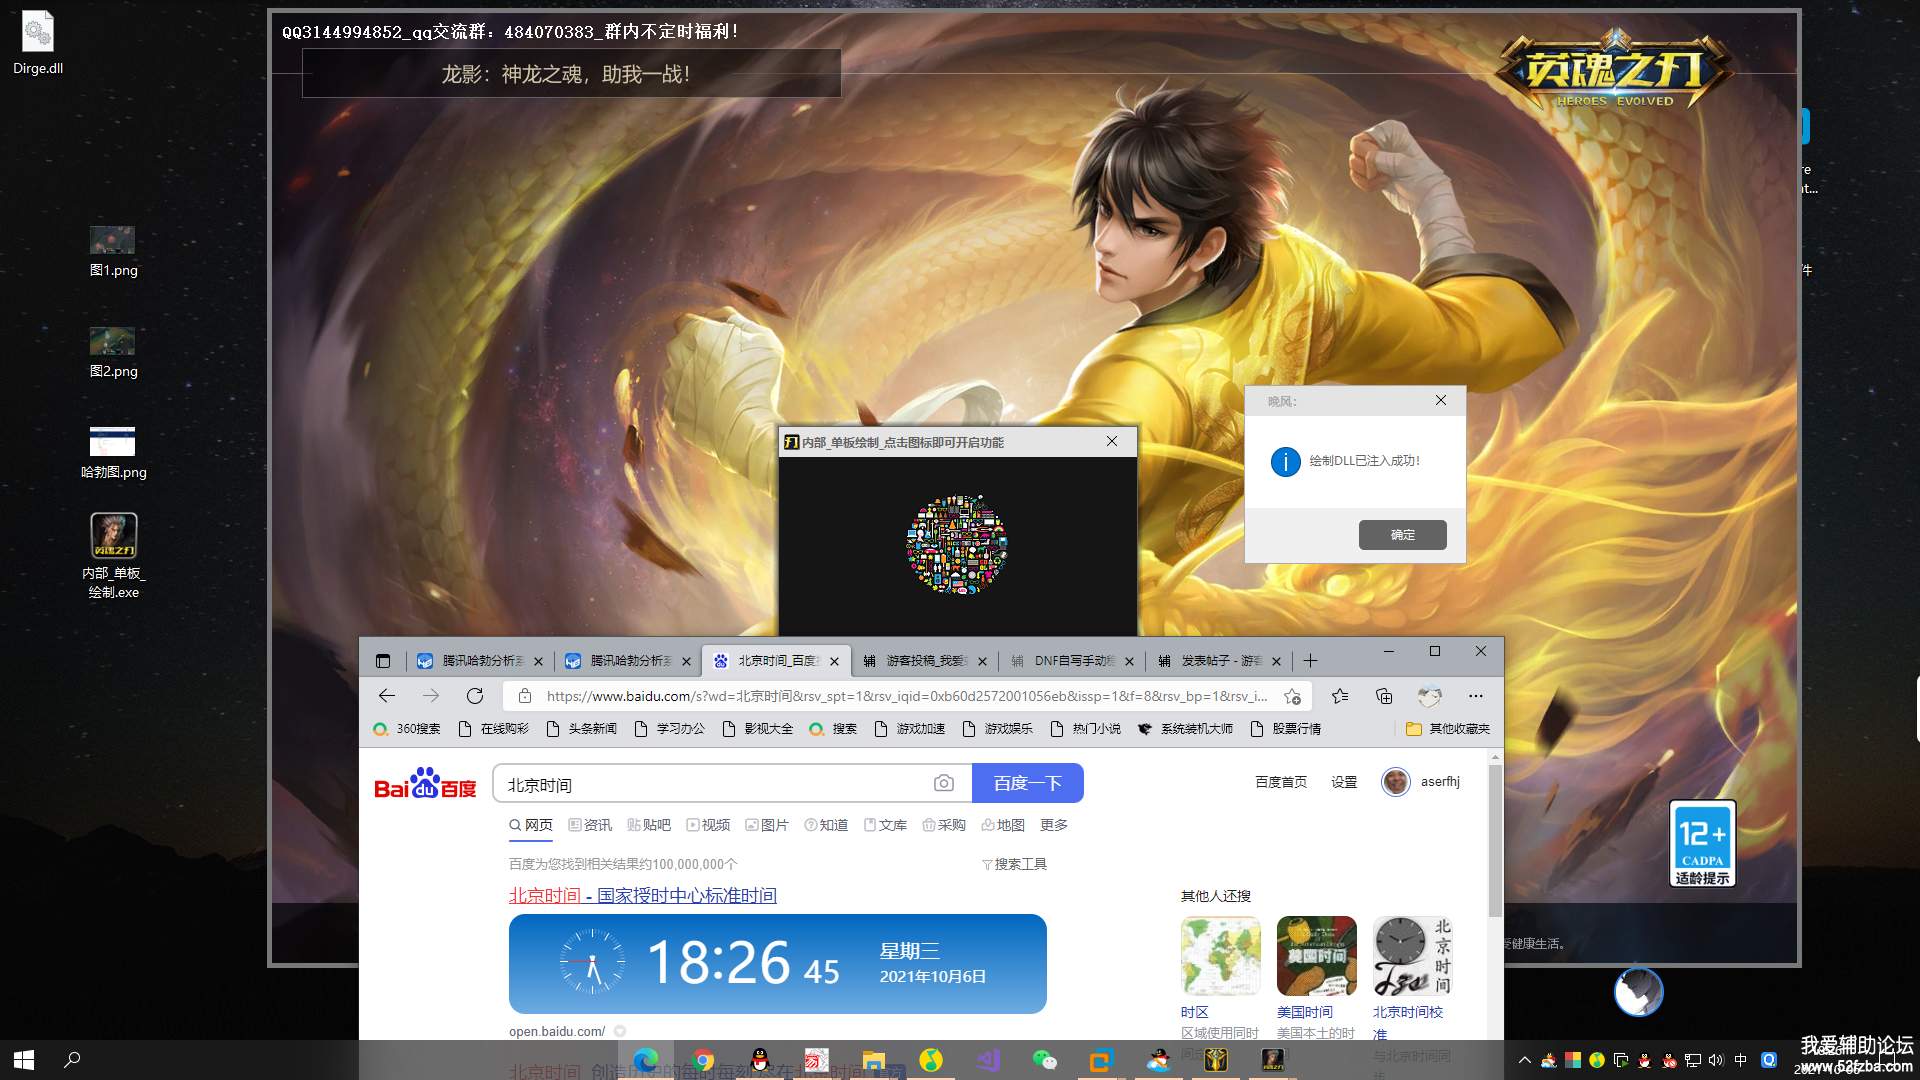Select the 视频 search category

click(x=708, y=825)
